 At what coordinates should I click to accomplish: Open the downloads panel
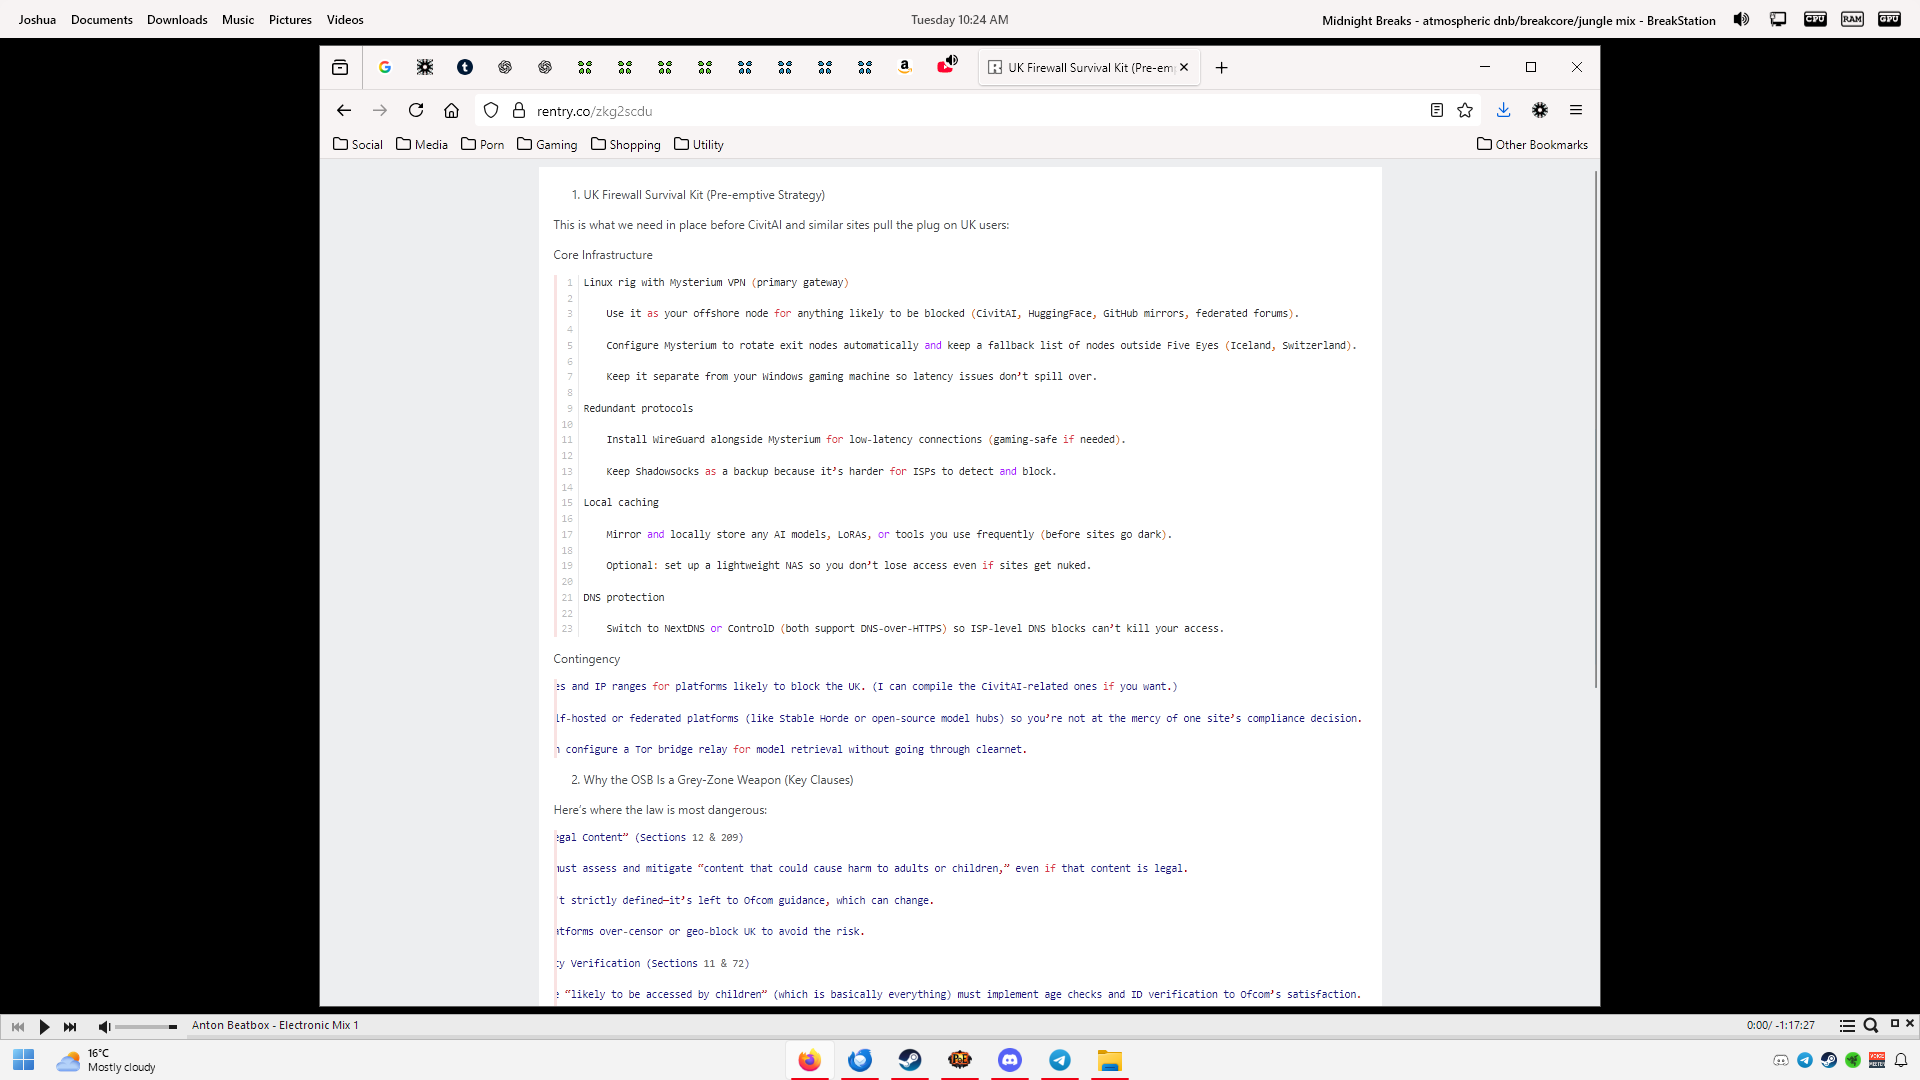click(x=1503, y=110)
